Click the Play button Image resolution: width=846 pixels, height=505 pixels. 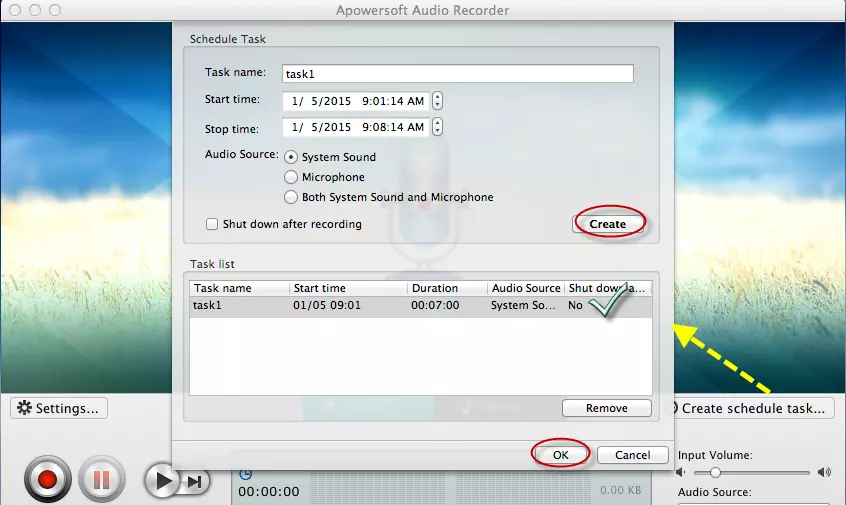[x=162, y=480]
